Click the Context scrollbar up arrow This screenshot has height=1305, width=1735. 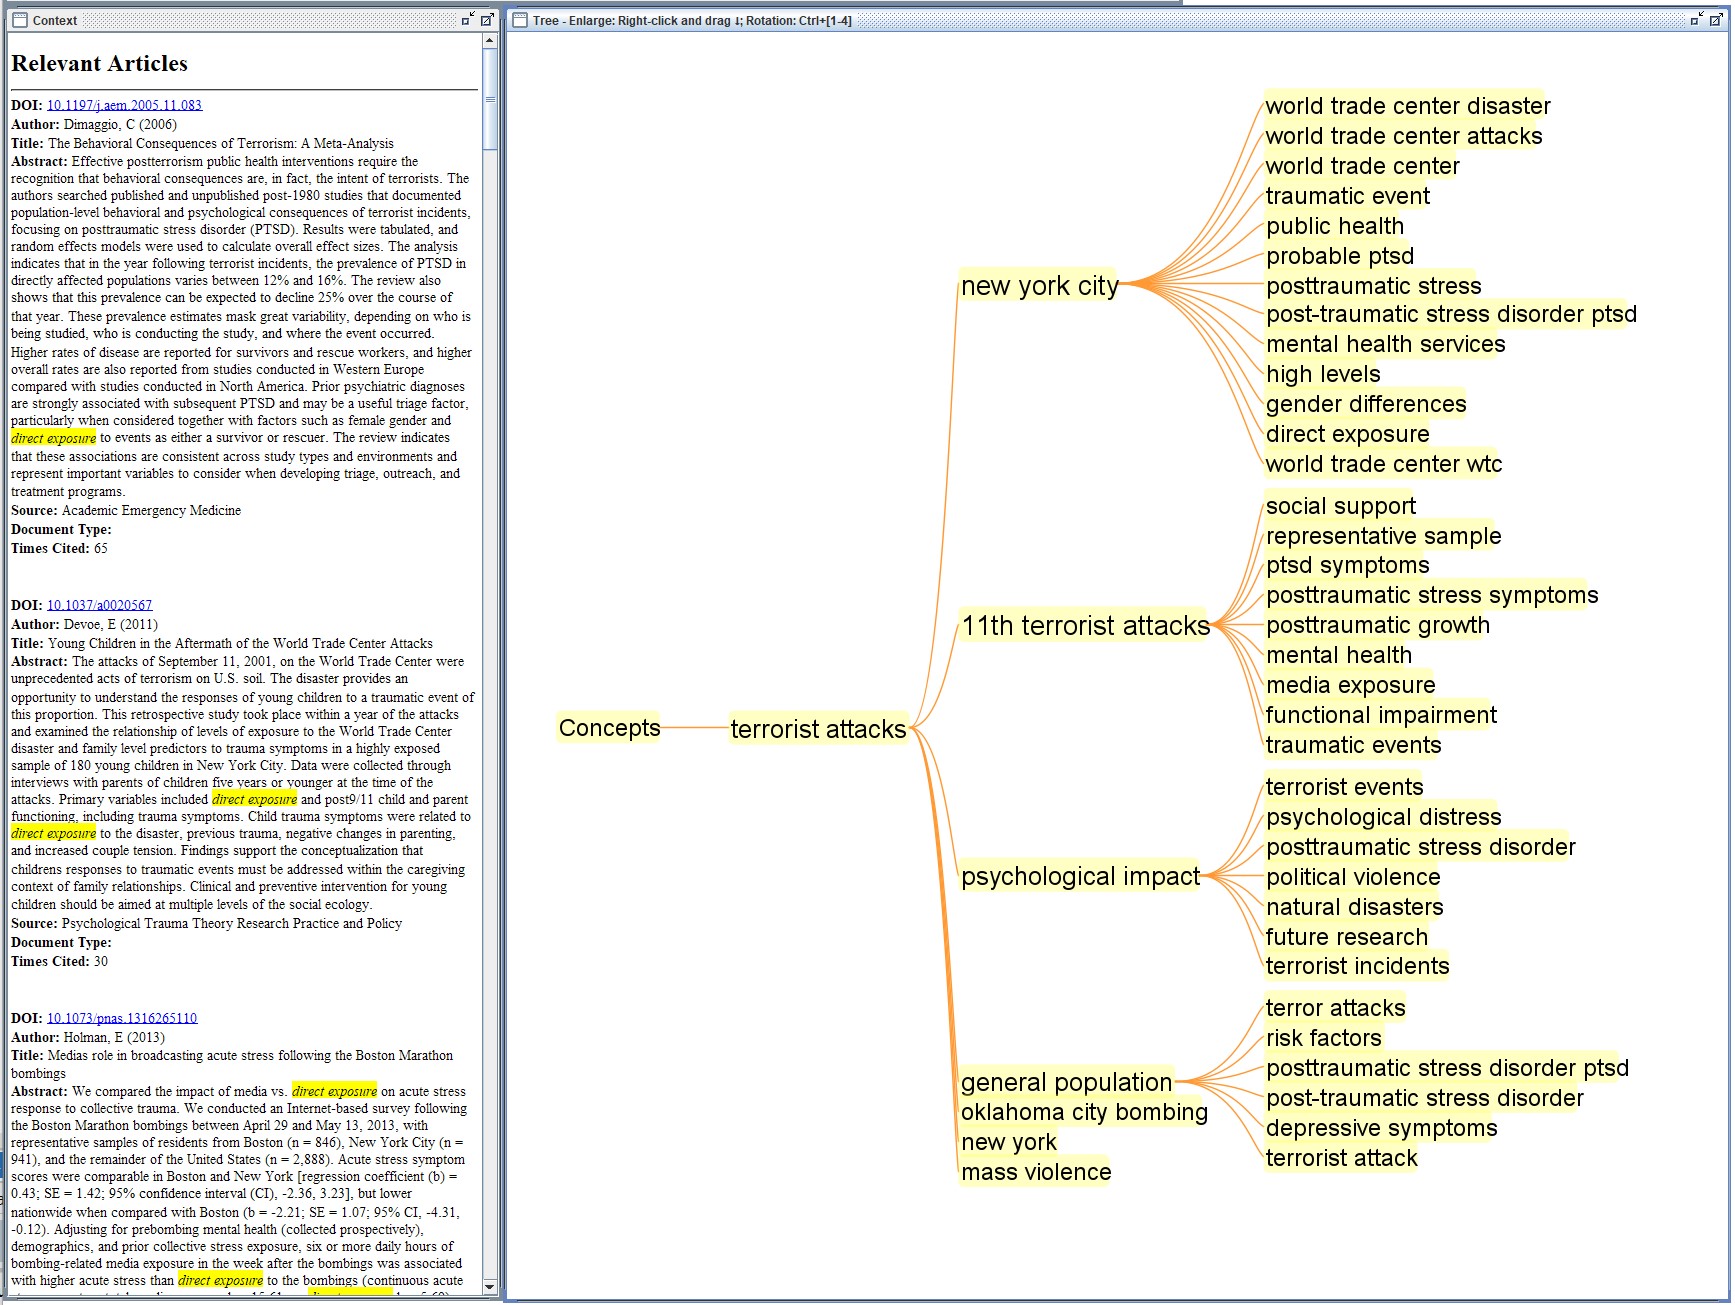[489, 41]
